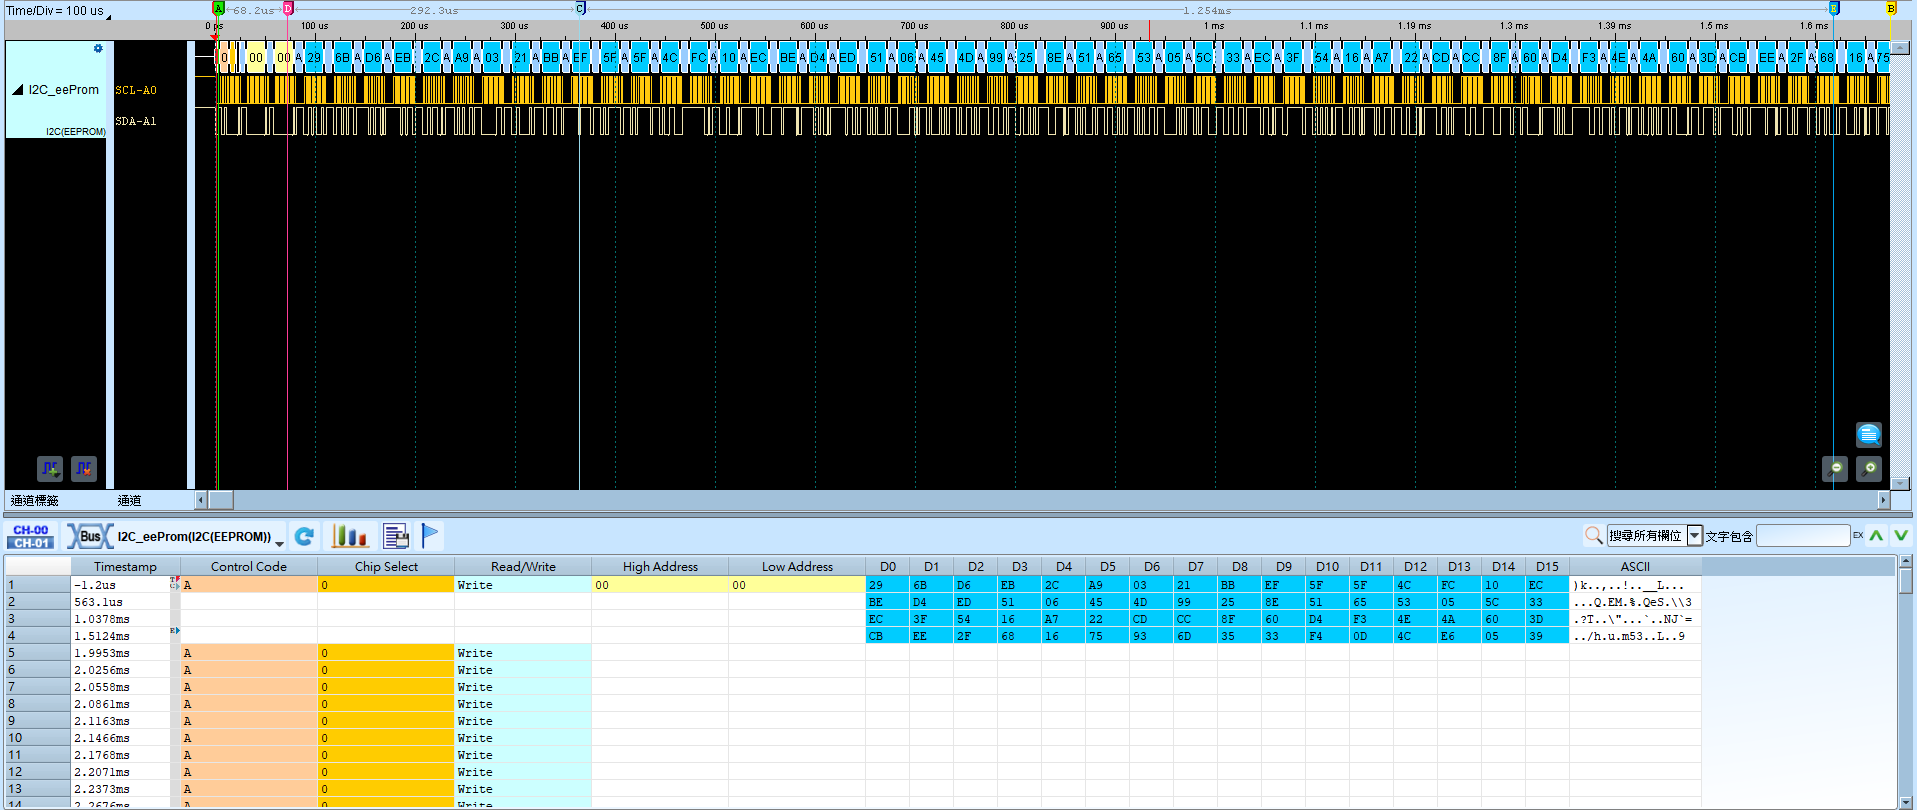Screen dimensions: 1917x810
Task: Click decode table vertical scrollbar up arrow
Action: (1906, 562)
